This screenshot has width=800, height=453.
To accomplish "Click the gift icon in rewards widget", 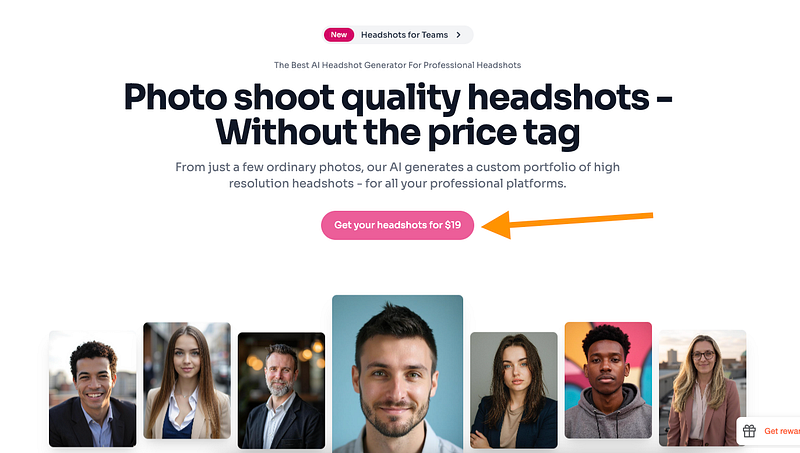I will click(749, 431).
